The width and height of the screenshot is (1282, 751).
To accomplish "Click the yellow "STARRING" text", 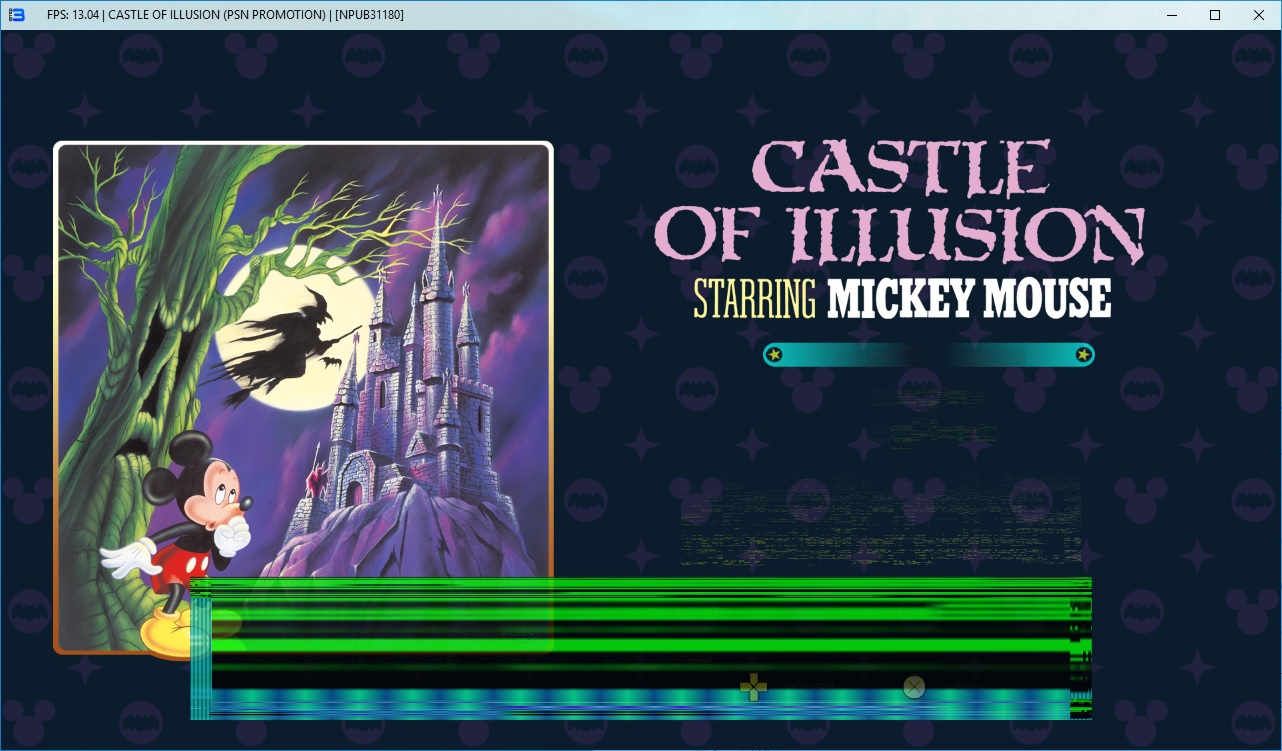I will click(x=755, y=299).
